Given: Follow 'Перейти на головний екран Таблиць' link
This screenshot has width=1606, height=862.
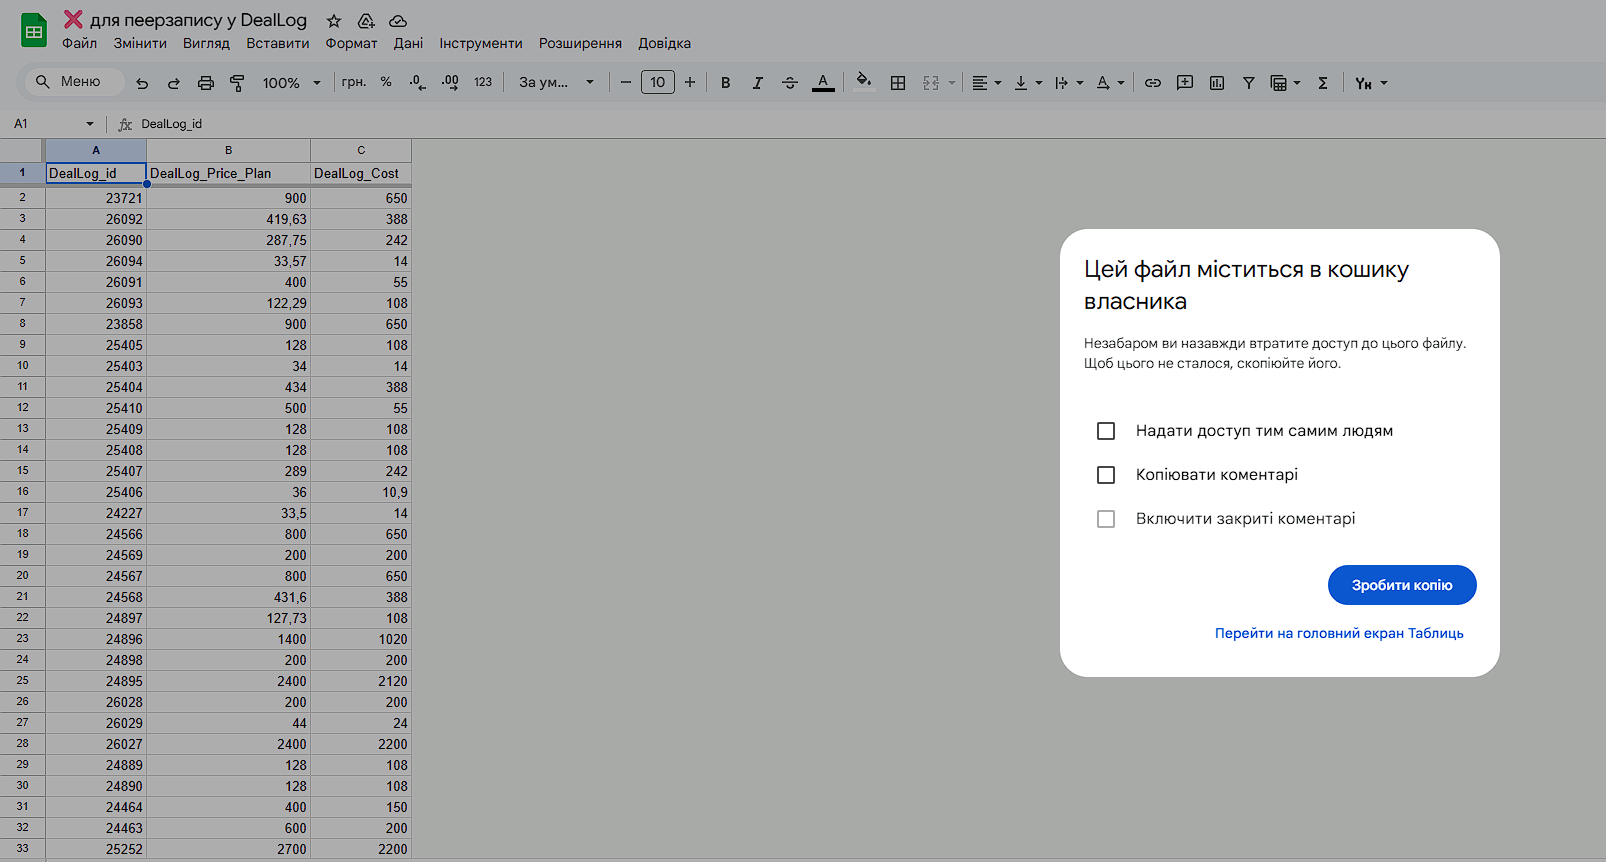Looking at the screenshot, I should pos(1339,633).
